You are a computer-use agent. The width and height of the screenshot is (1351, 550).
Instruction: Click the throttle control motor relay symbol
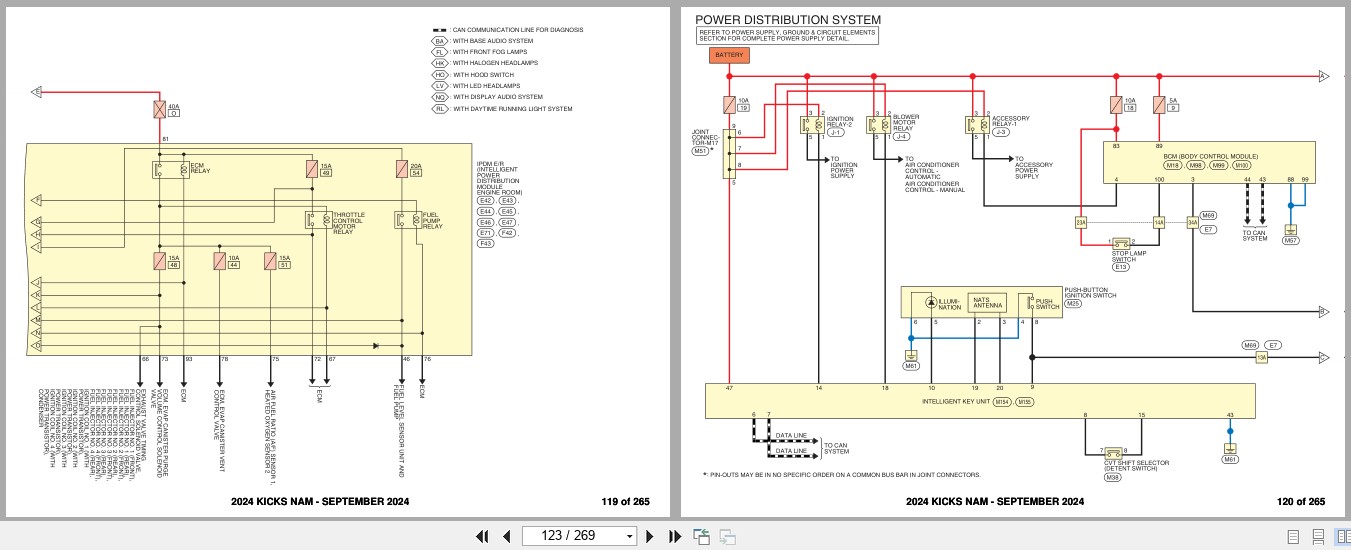click(x=317, y=219)
